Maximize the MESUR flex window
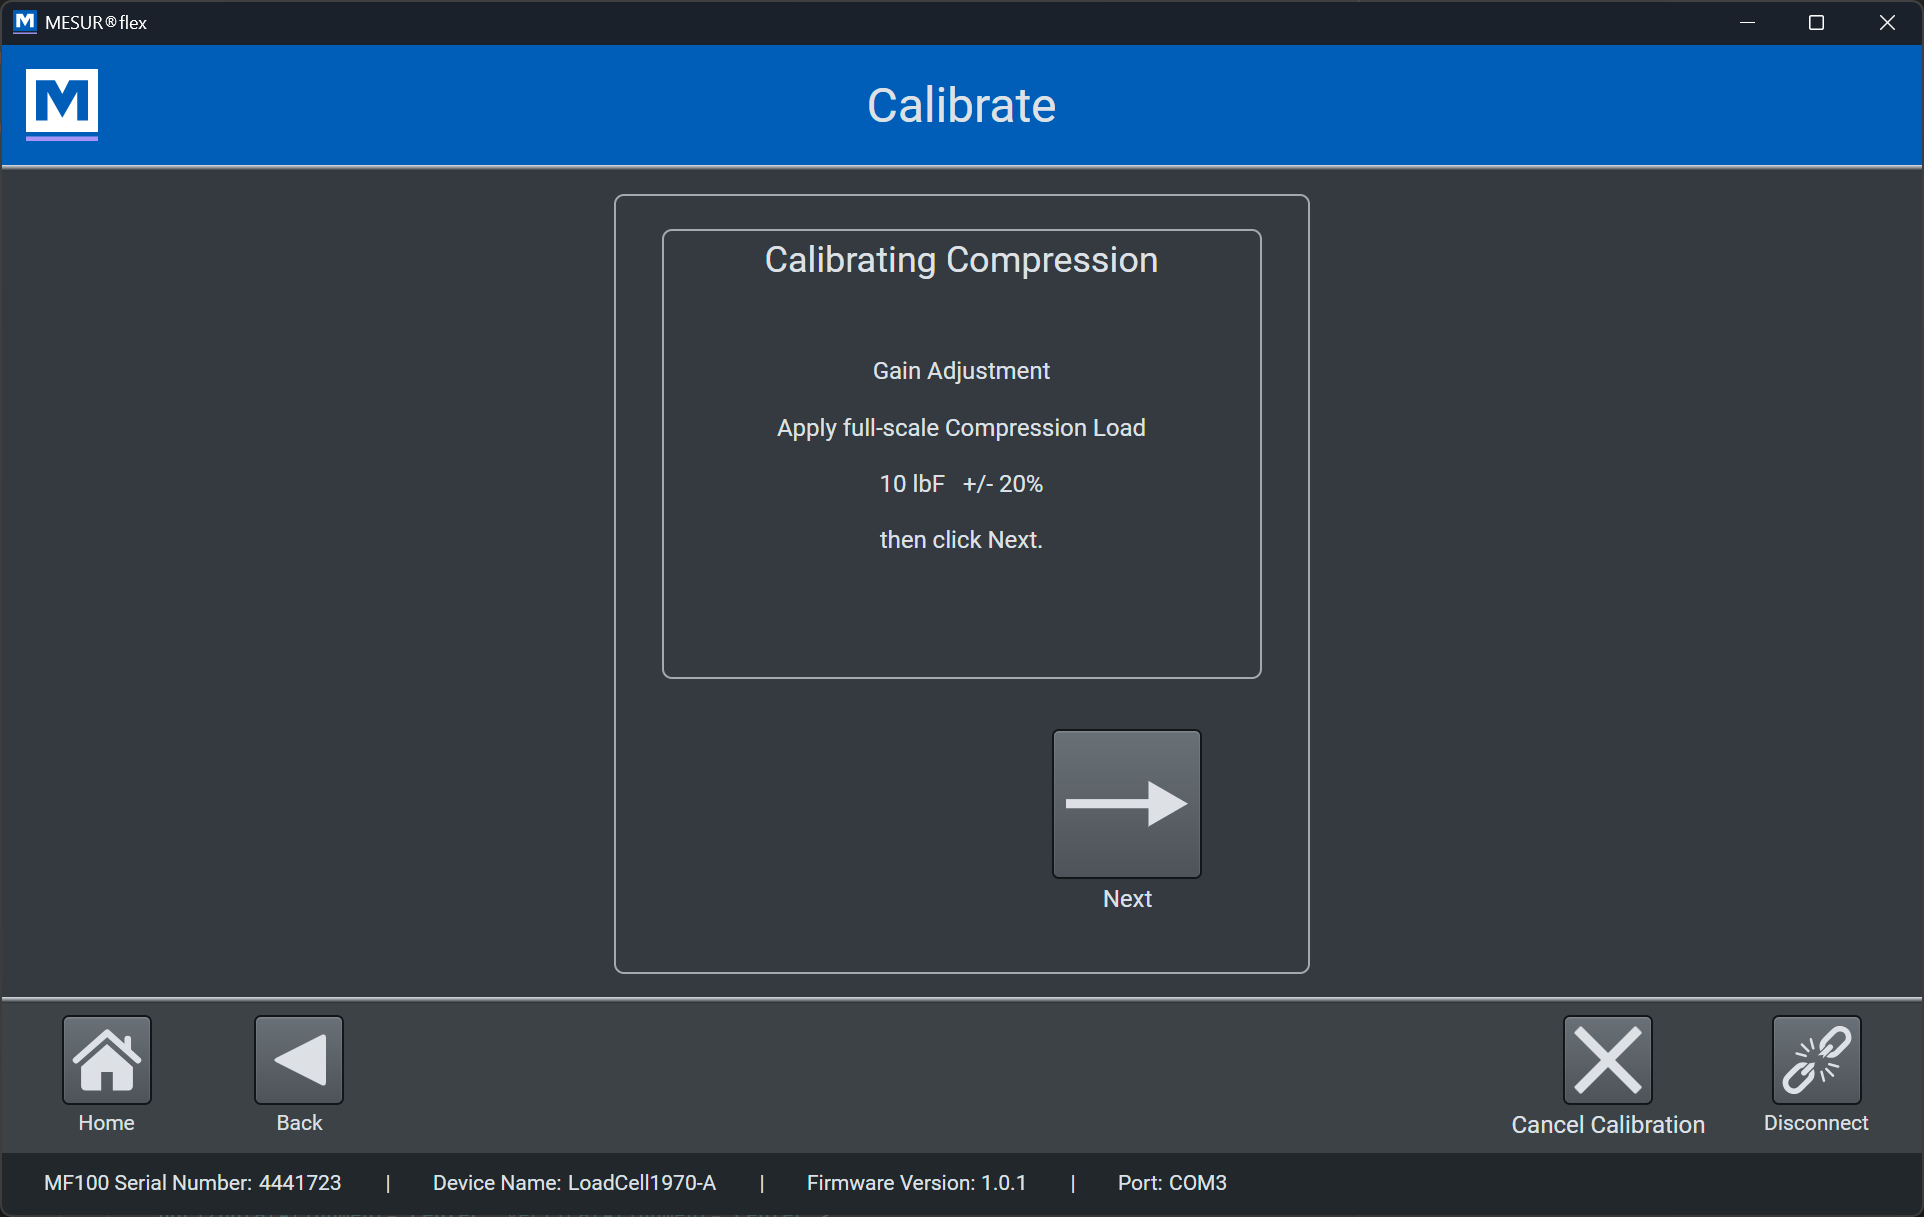Image resolution: width=1924 pixels, height=1217 pixels. pyautogui.click(x=1816, y=22)
